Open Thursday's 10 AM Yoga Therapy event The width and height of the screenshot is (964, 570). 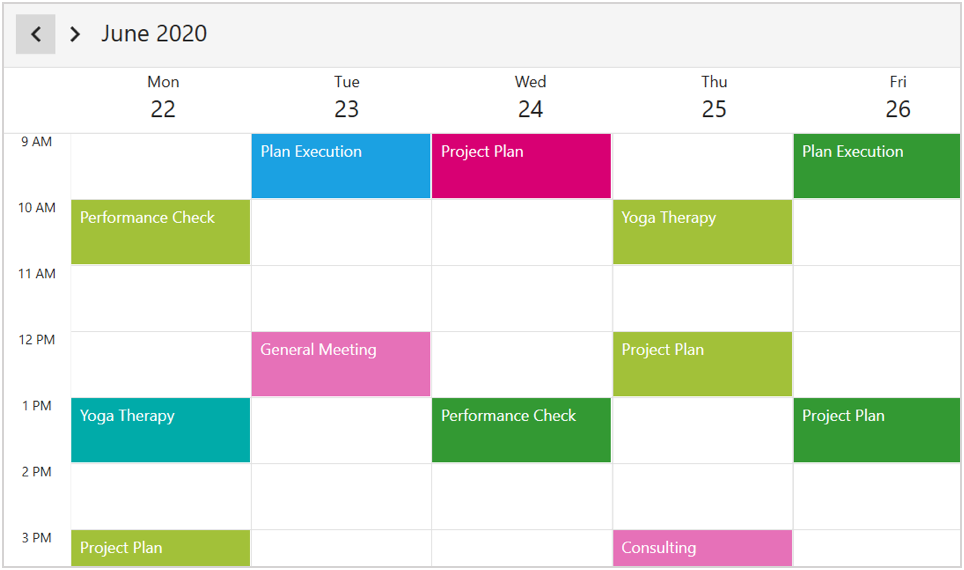tap(702, 232)
